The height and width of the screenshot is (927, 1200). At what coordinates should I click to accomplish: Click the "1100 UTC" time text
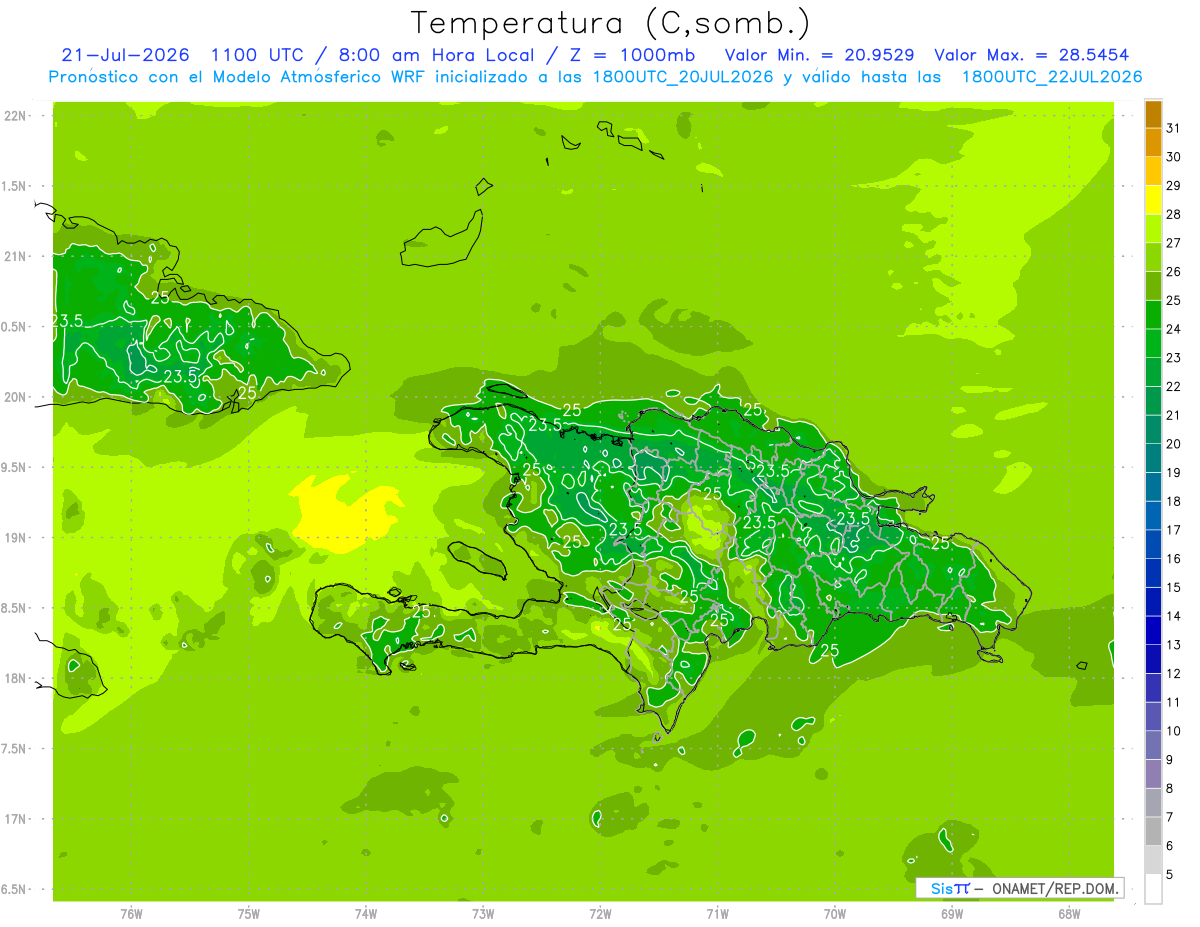[257, 55]
